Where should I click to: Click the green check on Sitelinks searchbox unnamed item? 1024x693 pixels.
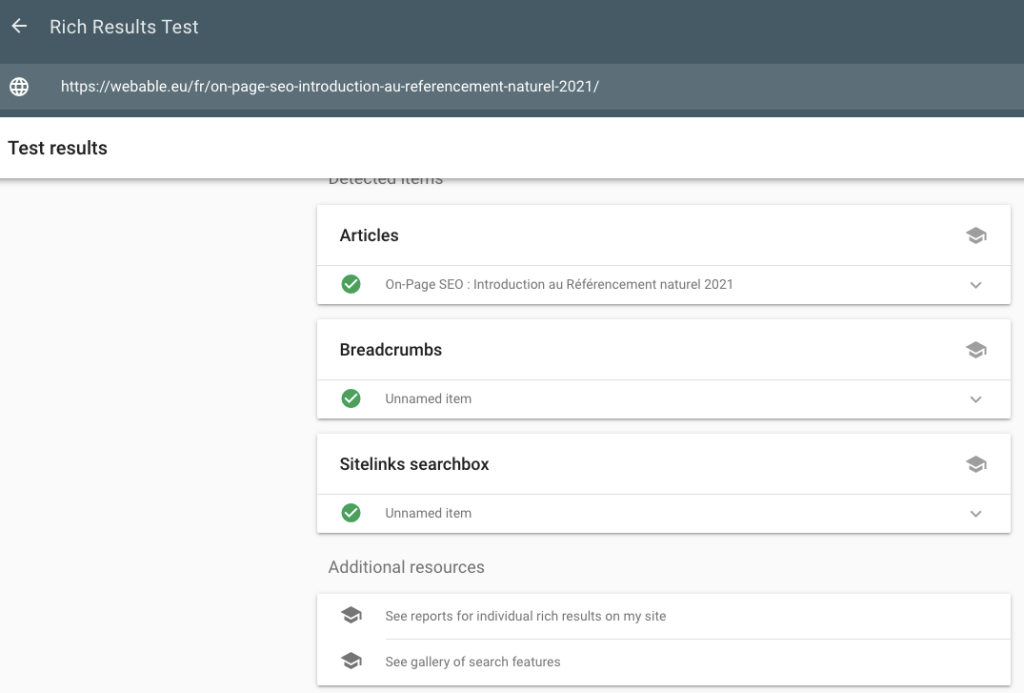coord(351,513)
